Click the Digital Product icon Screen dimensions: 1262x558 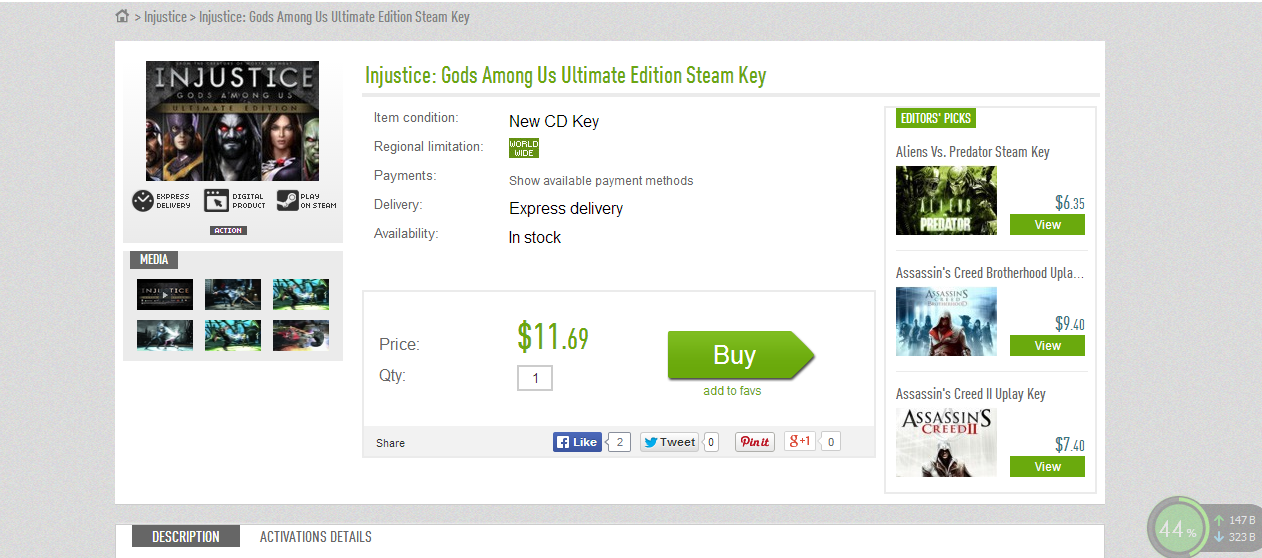point(216,201)
